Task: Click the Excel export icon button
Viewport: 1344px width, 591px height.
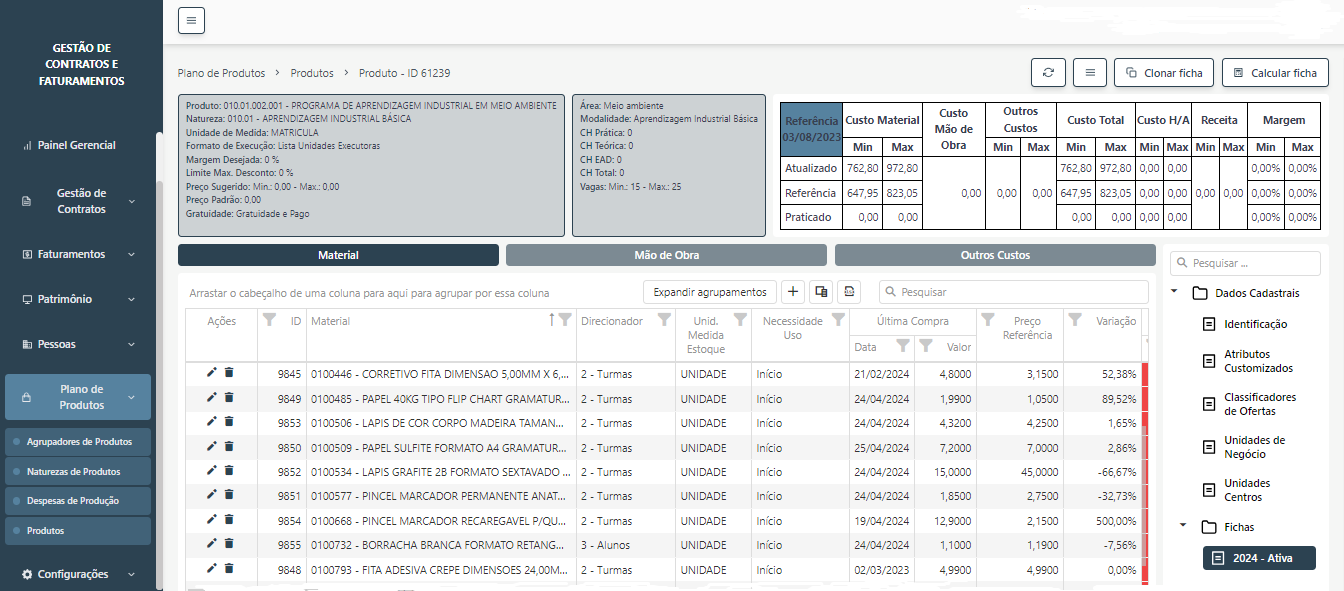Action: 849,292
